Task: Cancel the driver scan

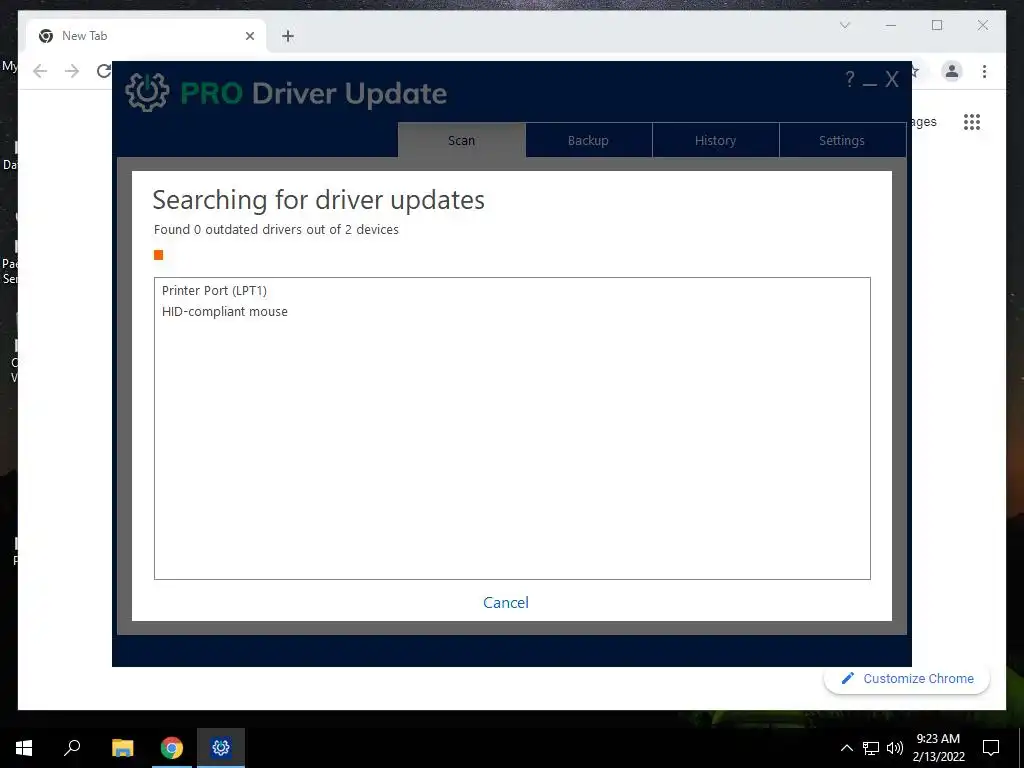Action: (506, 602)
